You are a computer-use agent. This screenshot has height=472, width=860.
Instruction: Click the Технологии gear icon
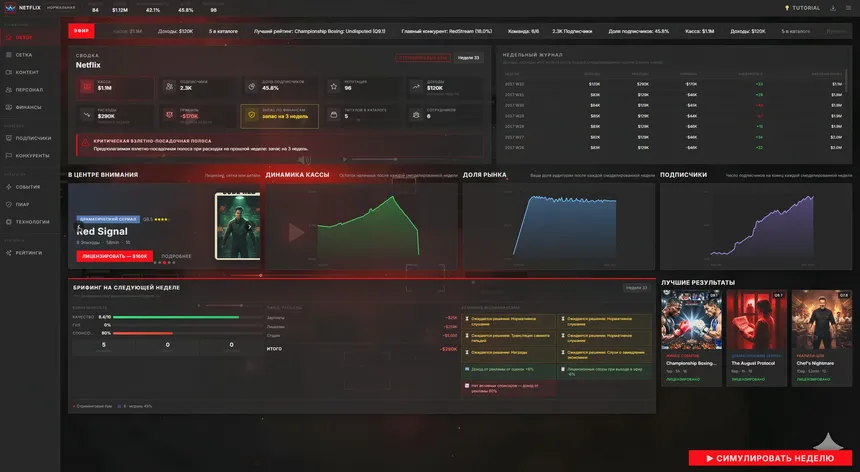coord(9,221)
